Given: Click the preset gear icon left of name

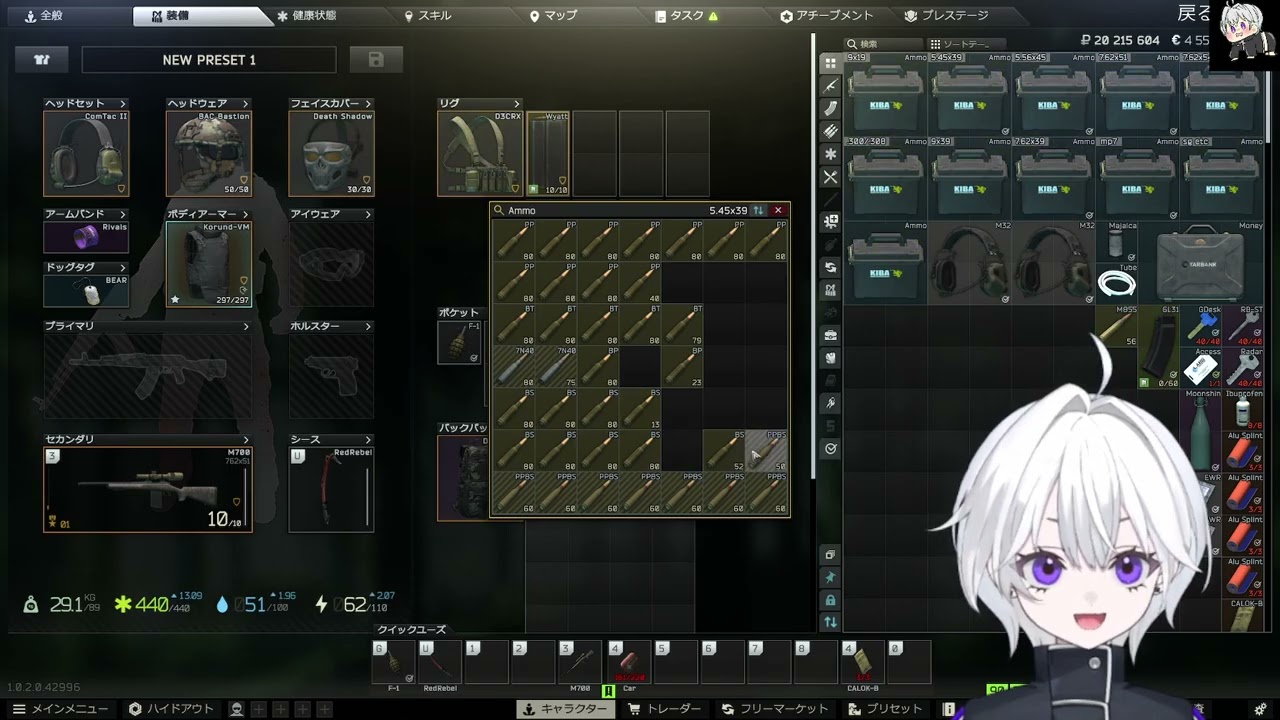Looking at the screenshot, I should point(42,60).
